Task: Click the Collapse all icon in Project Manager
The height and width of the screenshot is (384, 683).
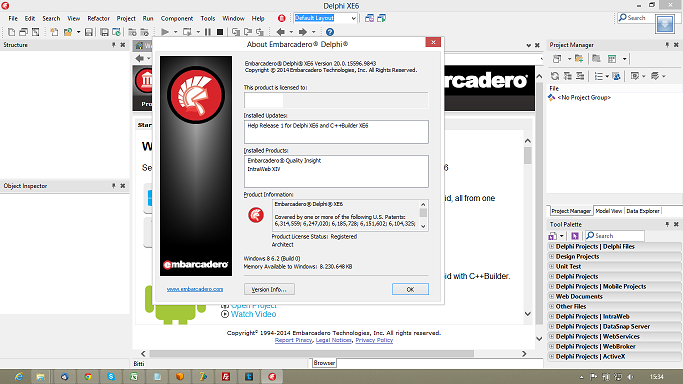Action: pos(580,76)
